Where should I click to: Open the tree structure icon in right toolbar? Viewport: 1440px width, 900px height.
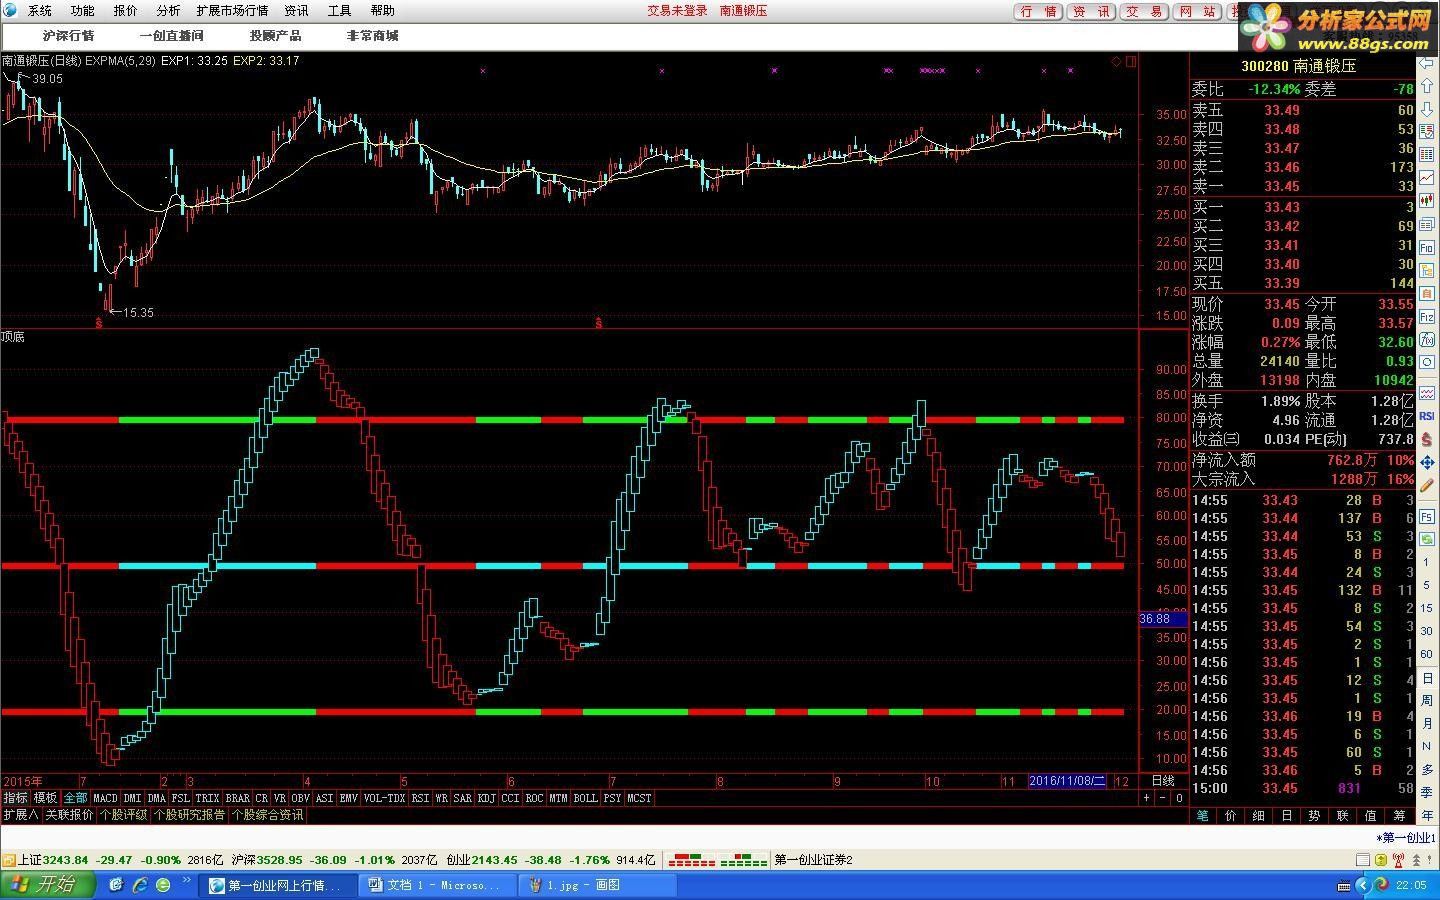pos(1427,270)
